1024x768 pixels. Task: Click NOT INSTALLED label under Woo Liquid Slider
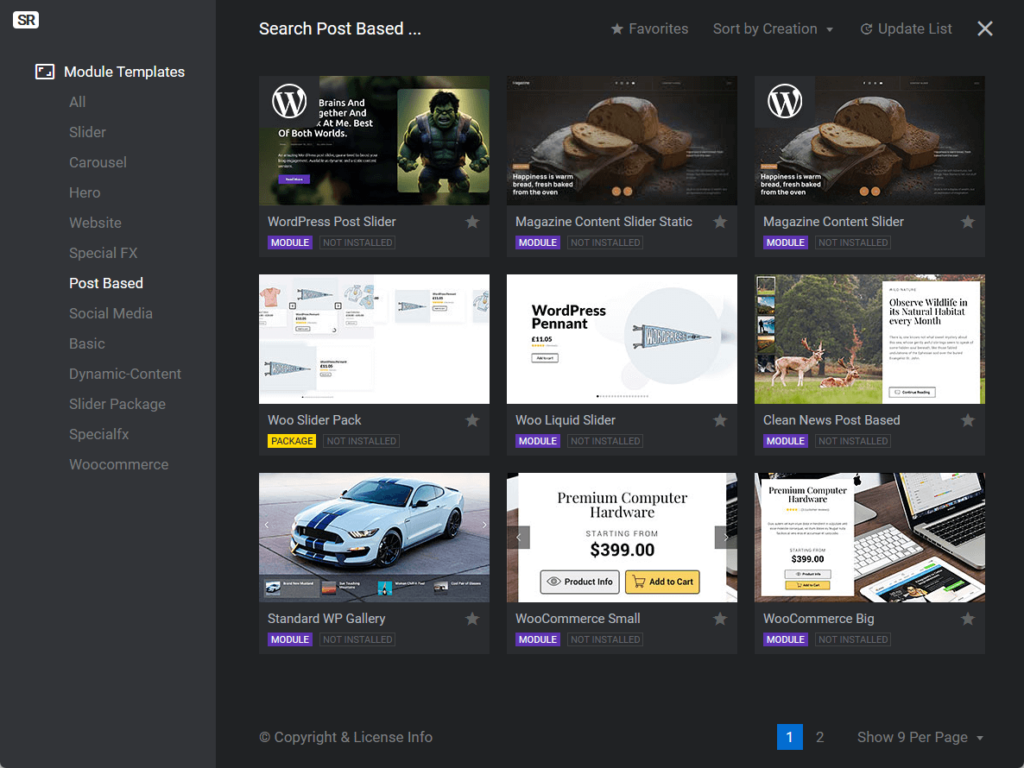click(605, 441)
